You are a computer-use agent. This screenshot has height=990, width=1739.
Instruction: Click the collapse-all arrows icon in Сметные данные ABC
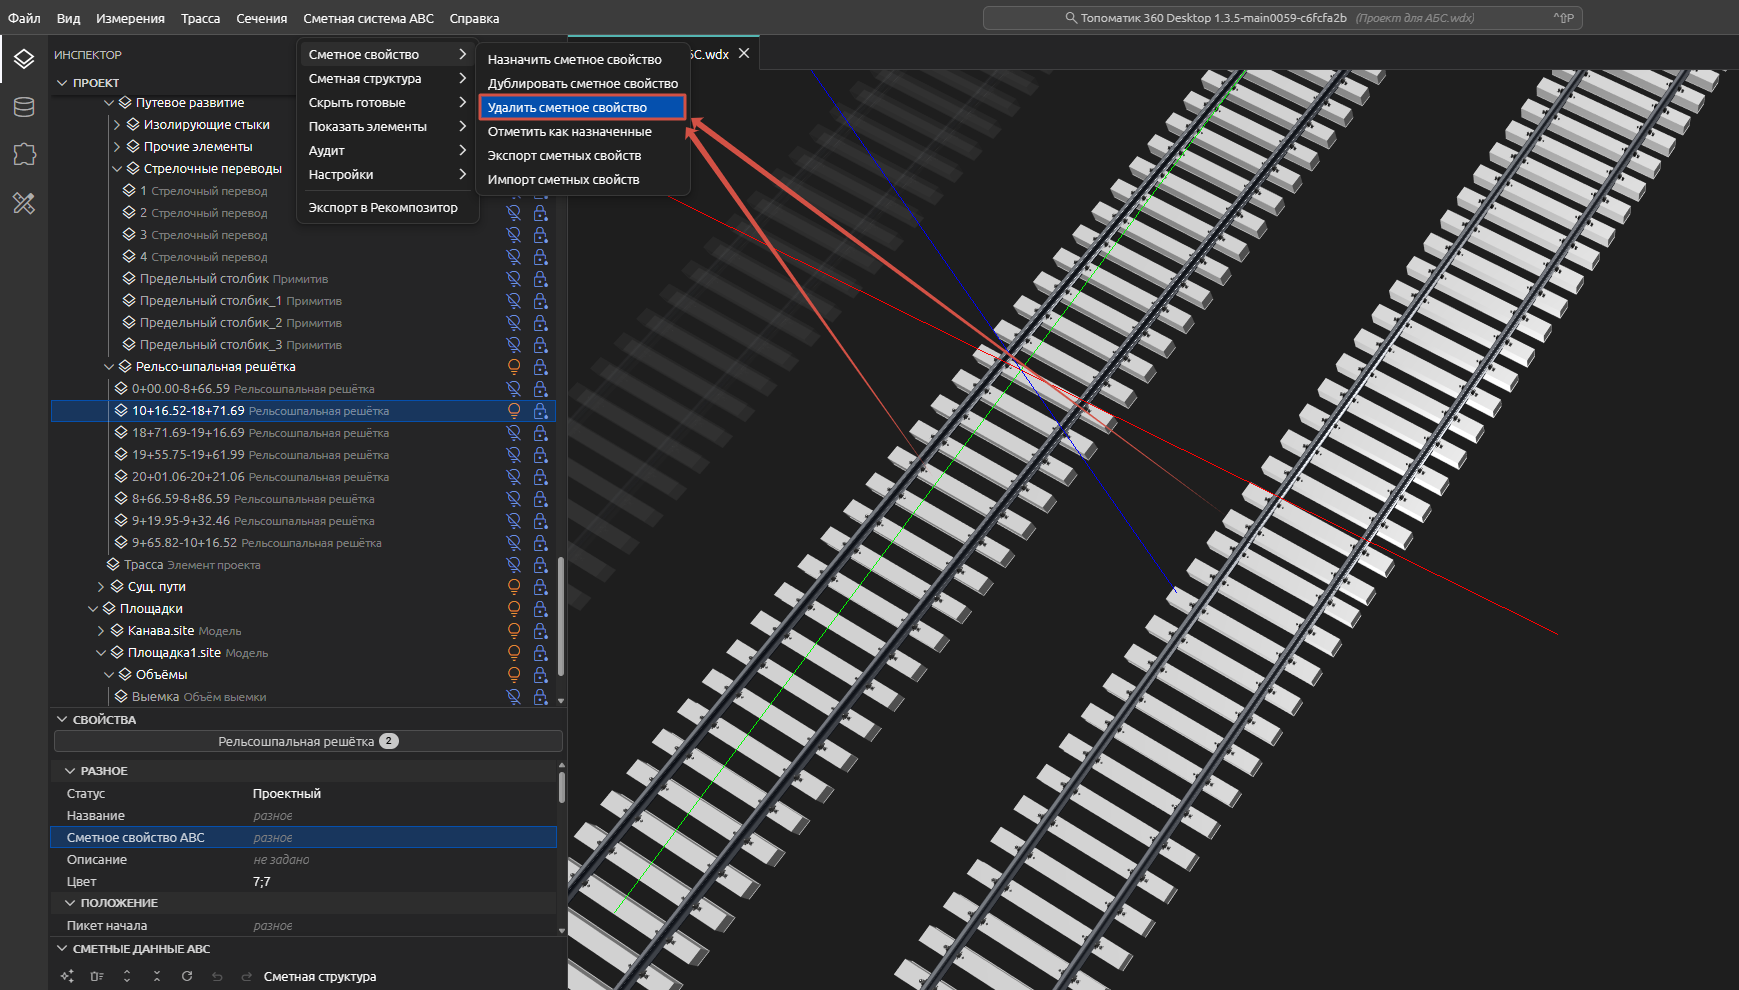click(157, 976)
